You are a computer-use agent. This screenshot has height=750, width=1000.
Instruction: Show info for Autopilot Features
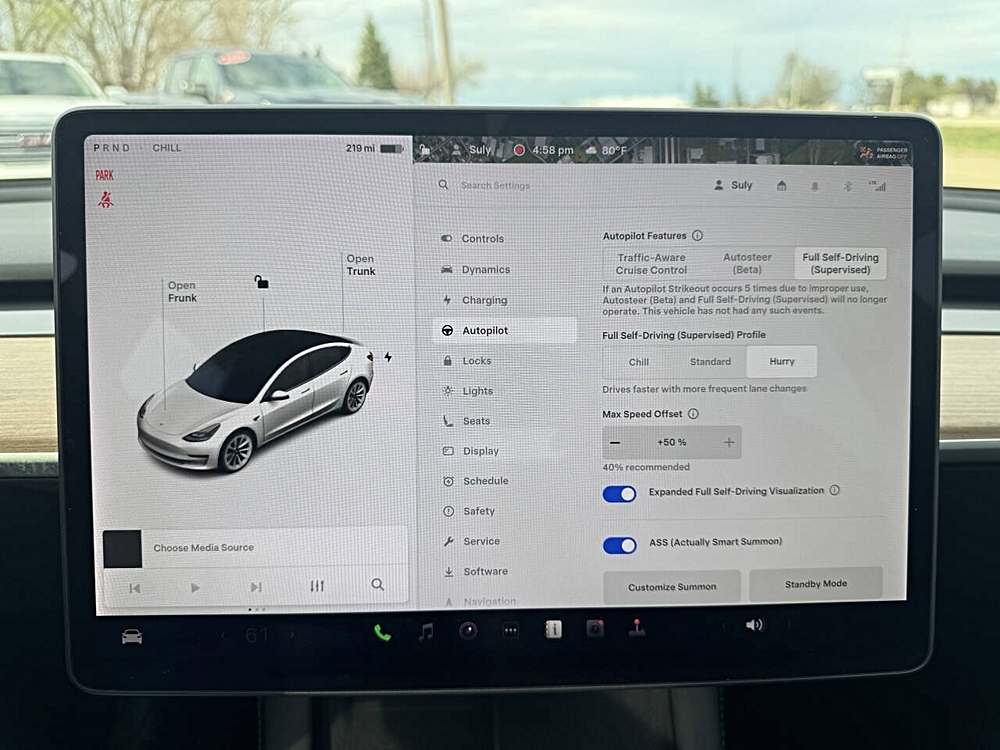[697, 236]
